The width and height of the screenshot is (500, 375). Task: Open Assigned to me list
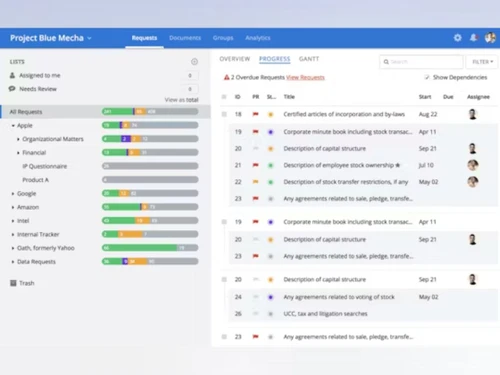coord(40,75)
